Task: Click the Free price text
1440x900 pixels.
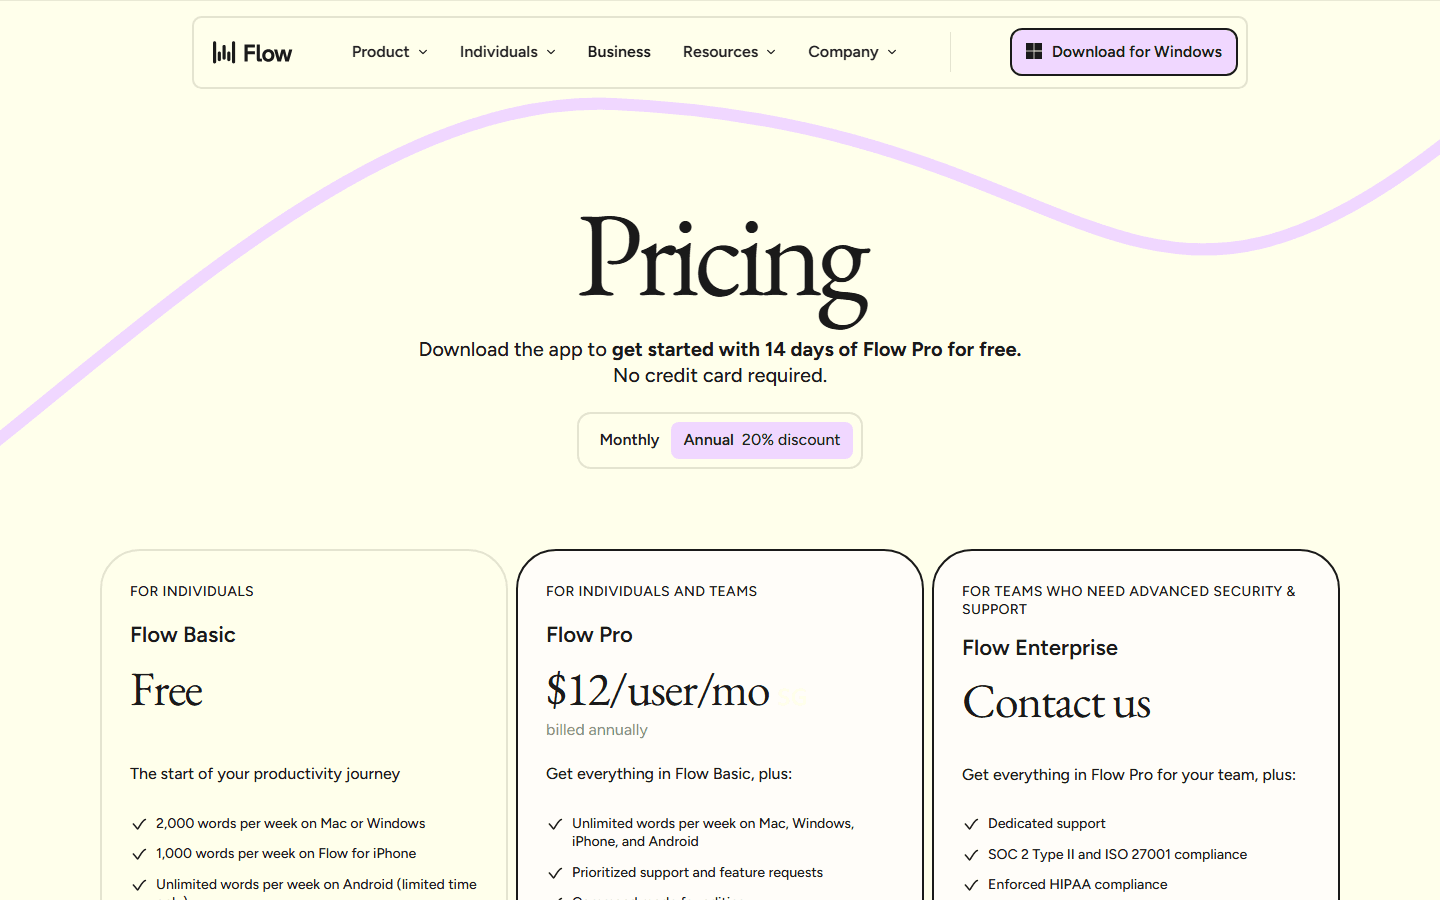Action: point(166,691)
